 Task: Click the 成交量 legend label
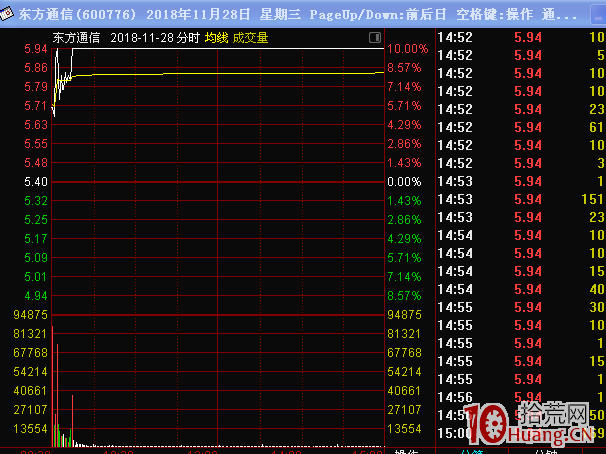[250, 38]
